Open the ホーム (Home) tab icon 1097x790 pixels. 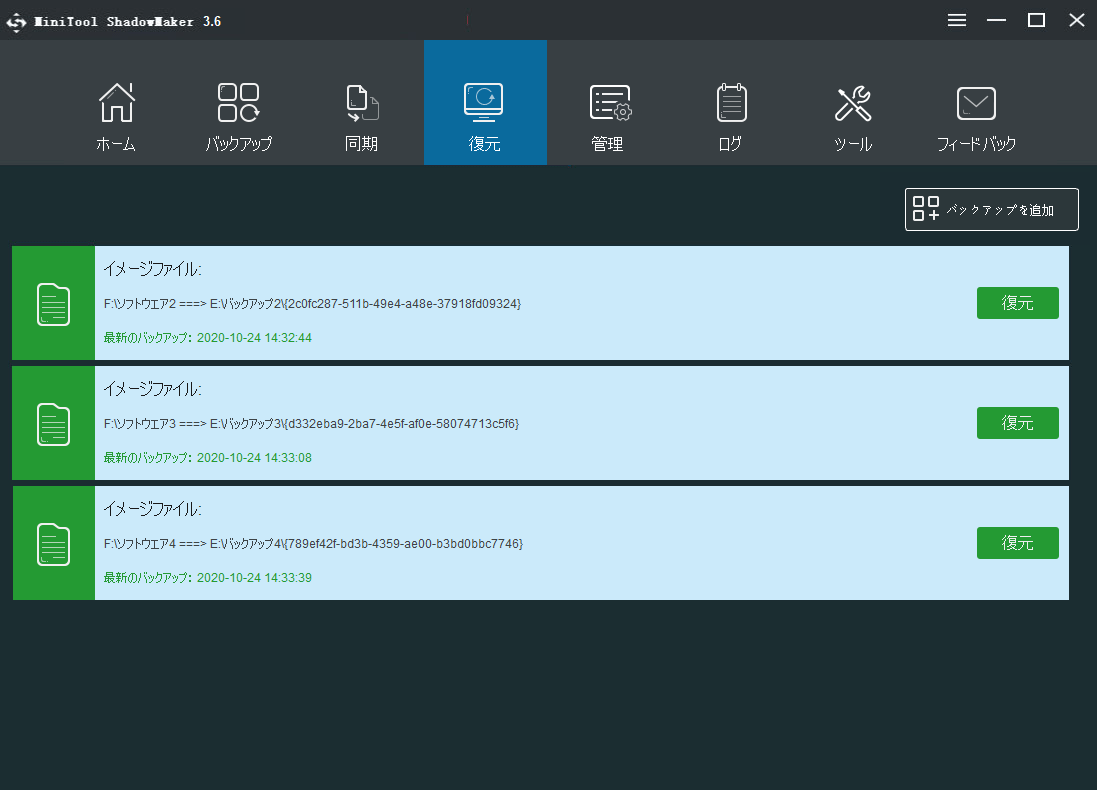pyautogui.click(x=116, y=103)
